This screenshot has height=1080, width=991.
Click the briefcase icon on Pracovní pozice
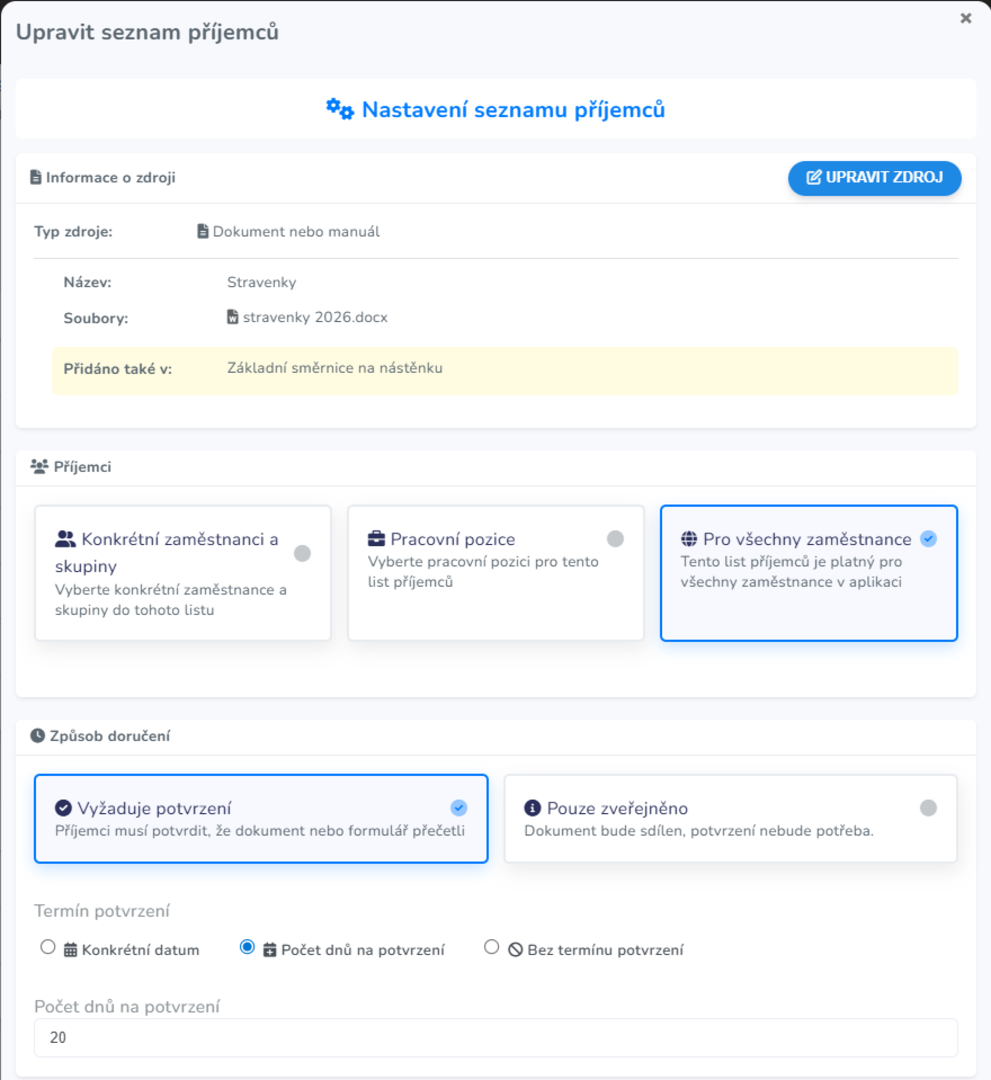(377, 539)
